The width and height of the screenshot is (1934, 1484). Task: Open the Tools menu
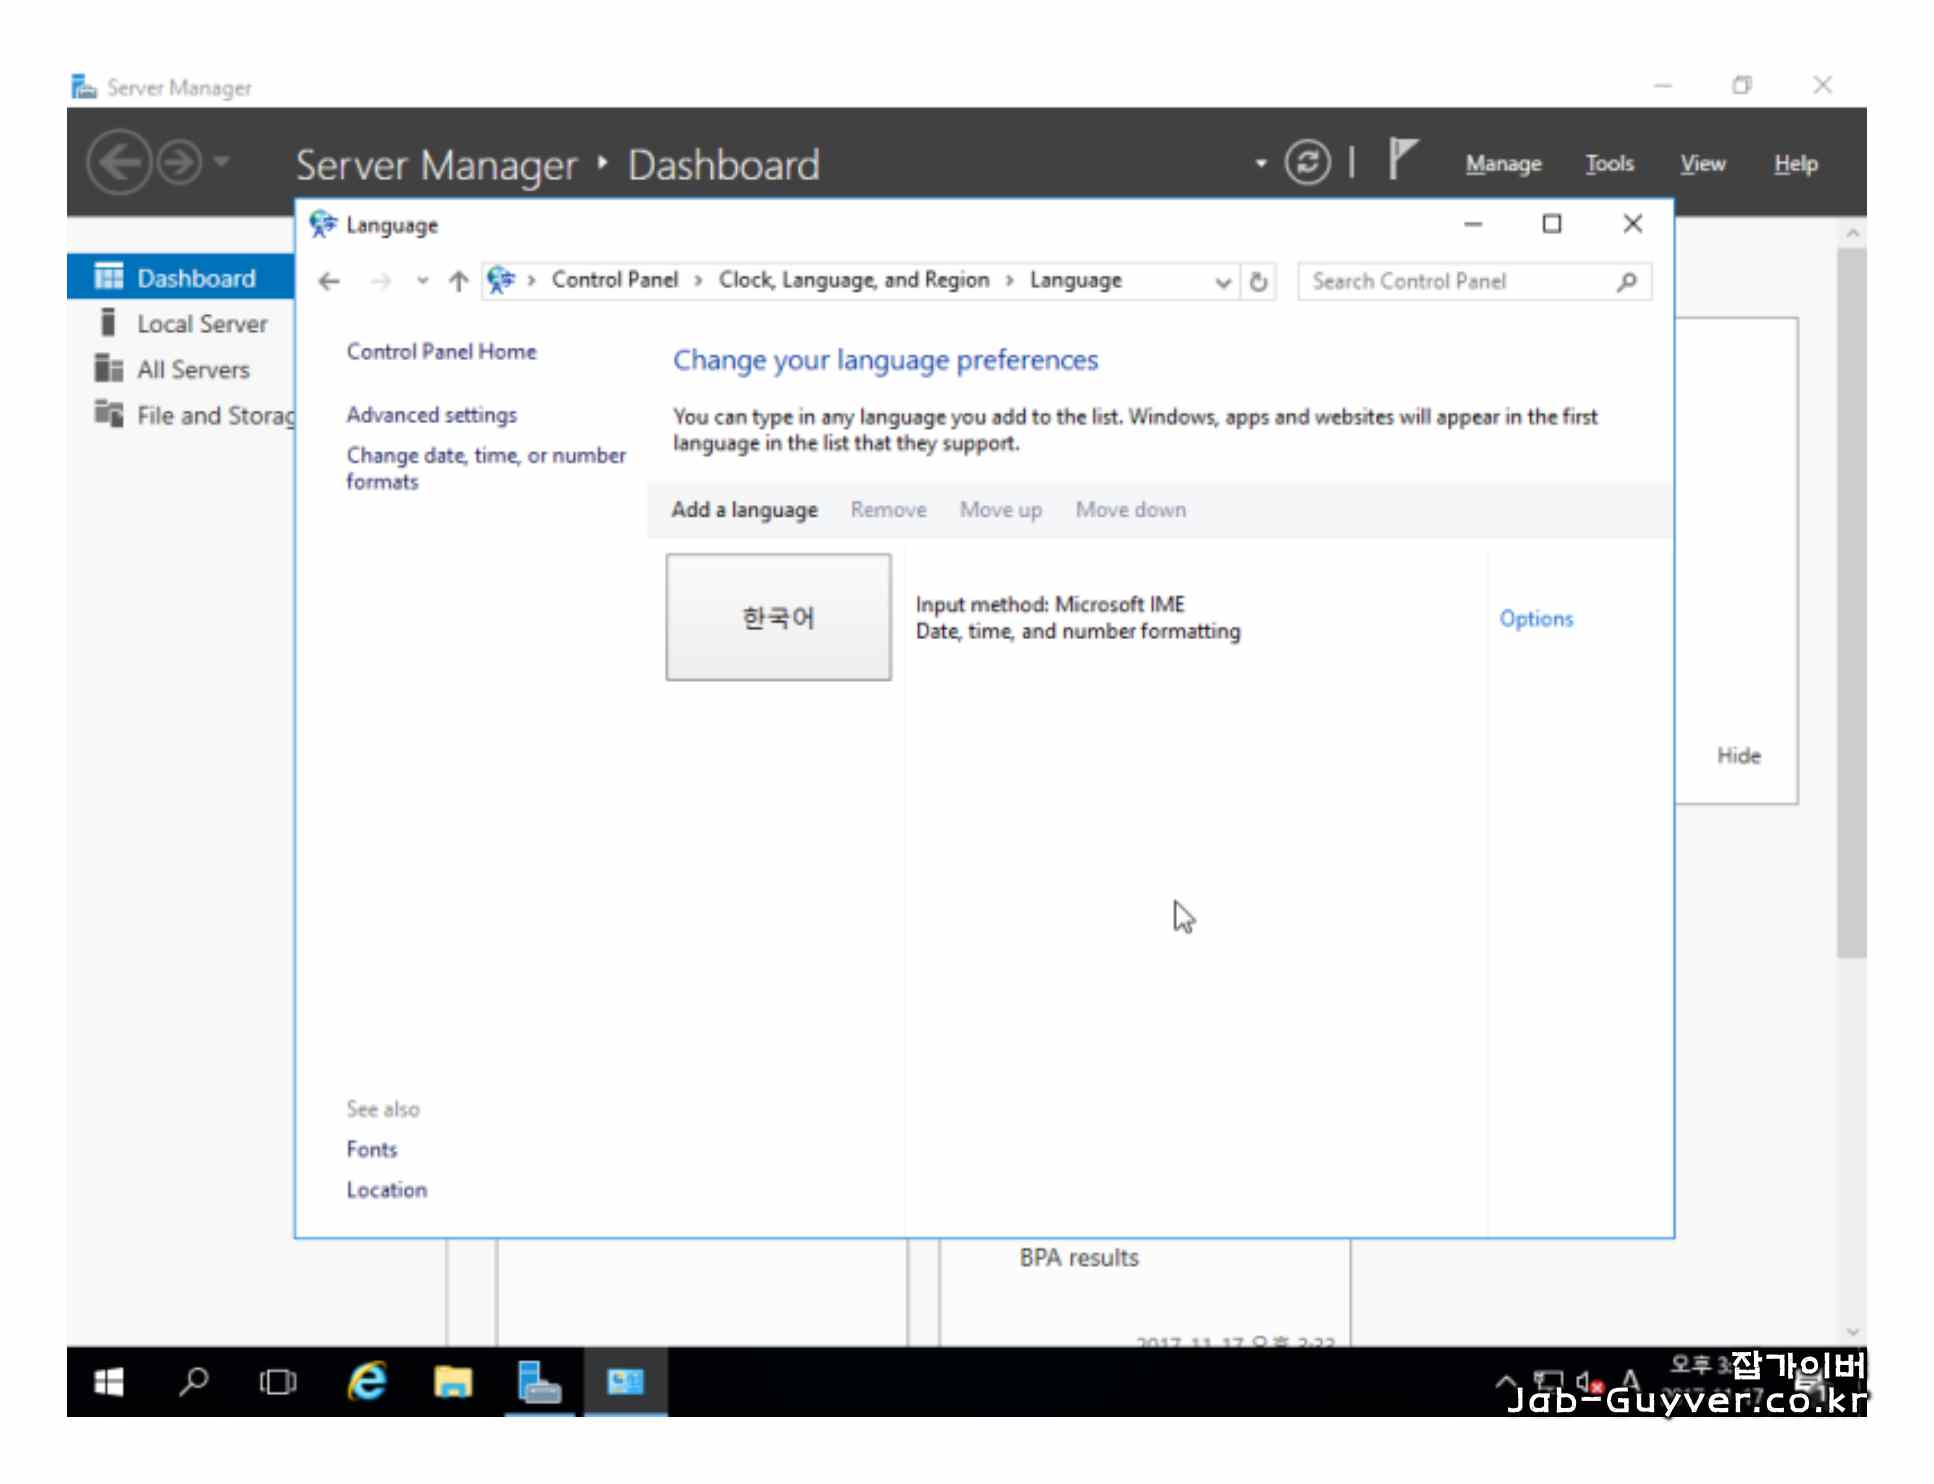pyautogui.click(x=1608, y=163)
